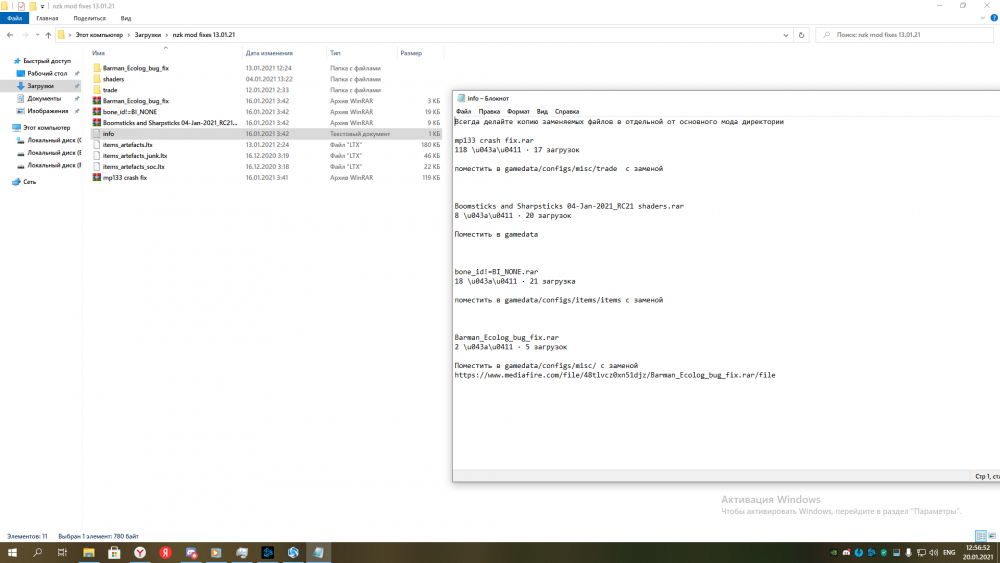Navigate back with the back arrow
The image size is (1000, 563).
[9, 35]
